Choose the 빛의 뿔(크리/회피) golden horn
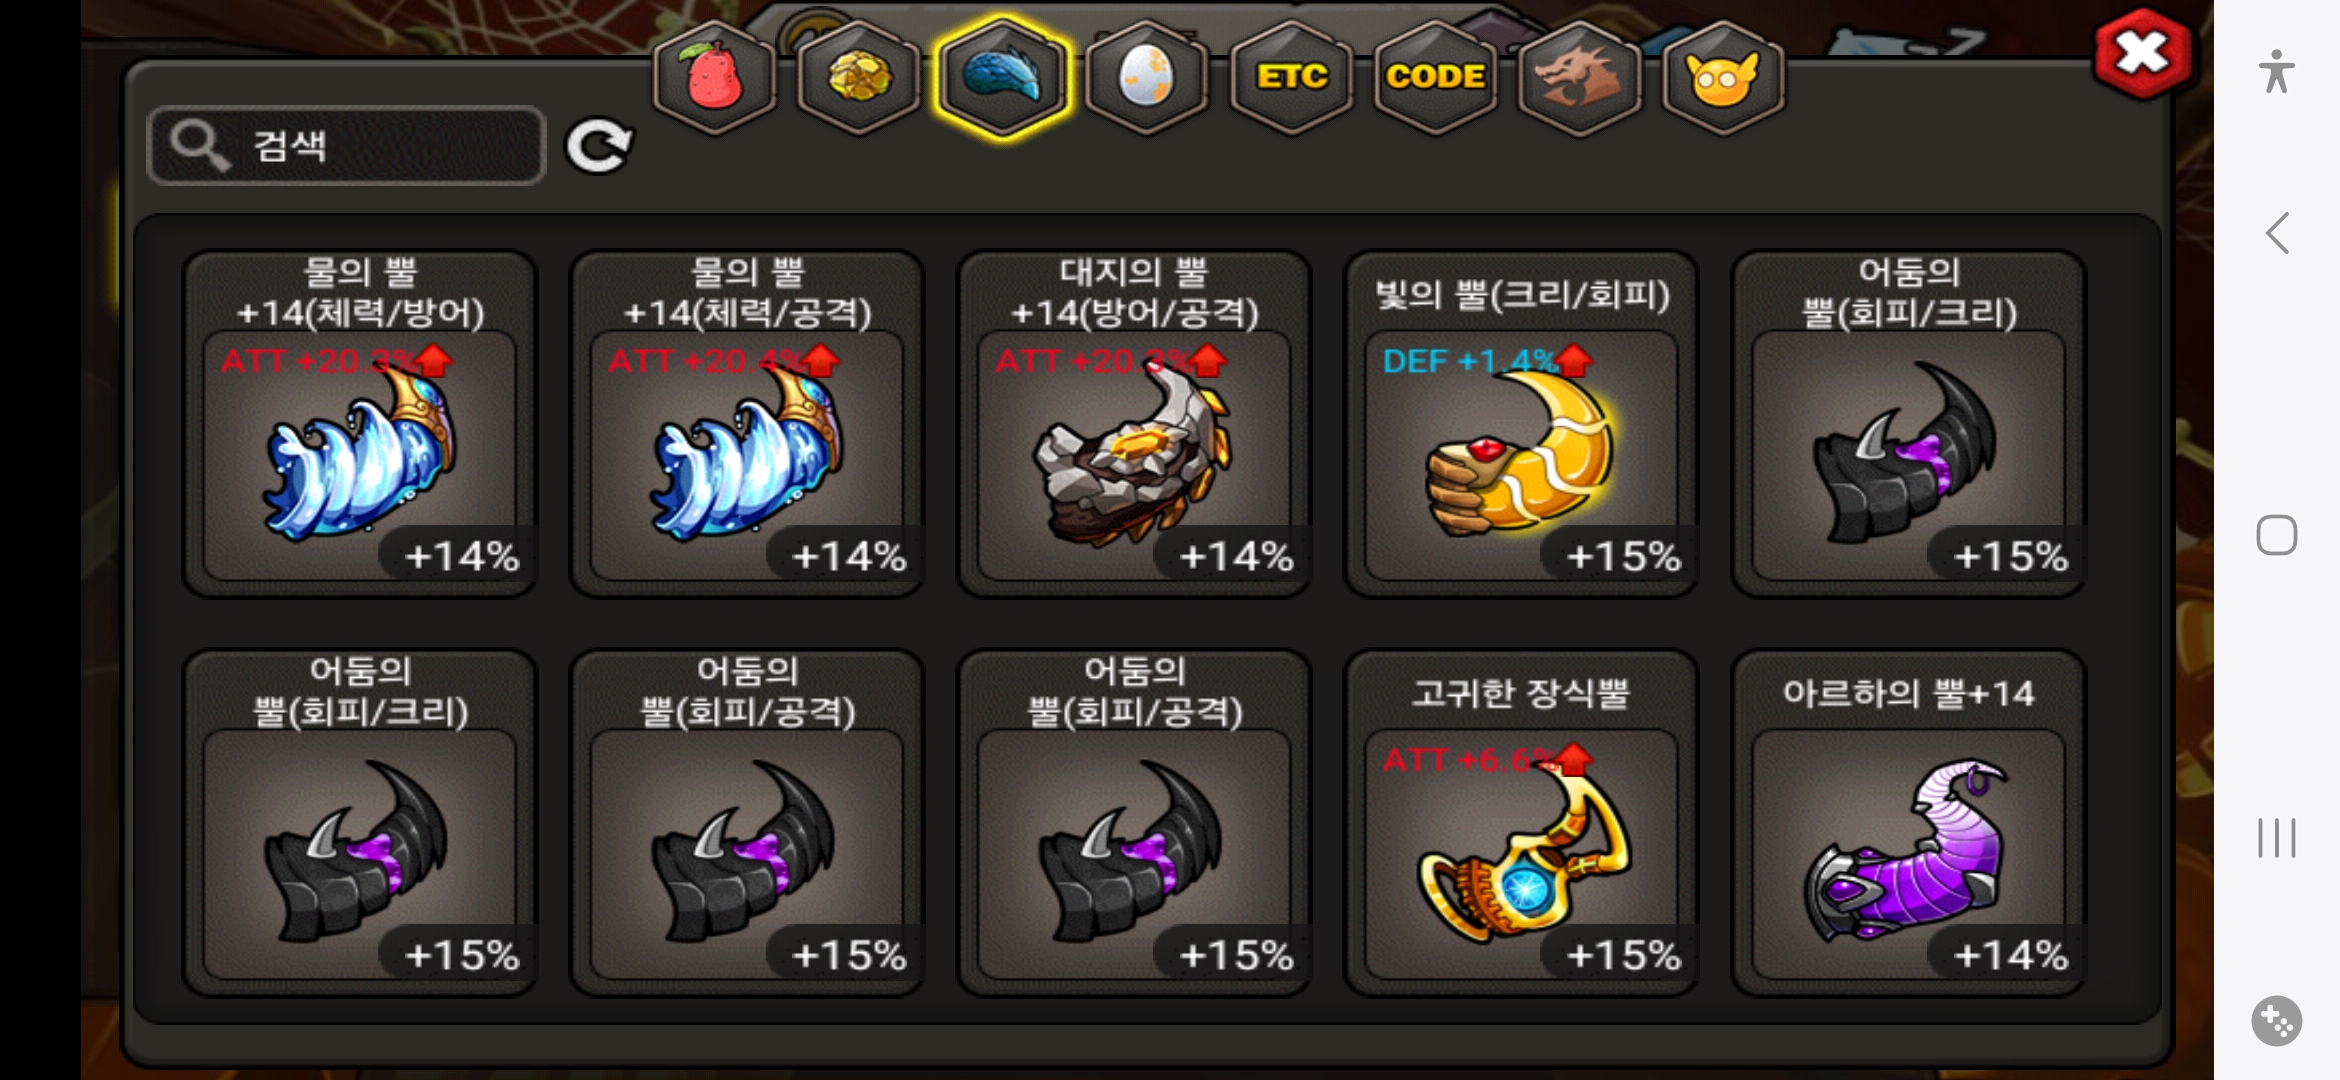This screenshot has width=2340, height=1080. click(x=1521, y=424)
